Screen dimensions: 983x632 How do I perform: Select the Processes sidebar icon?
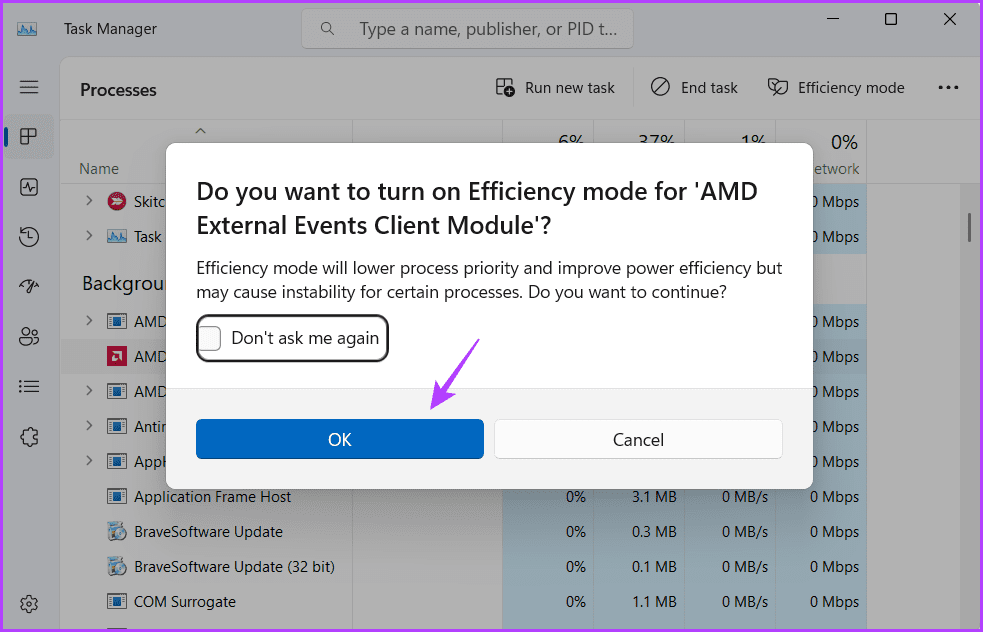(x=29, y=137)
